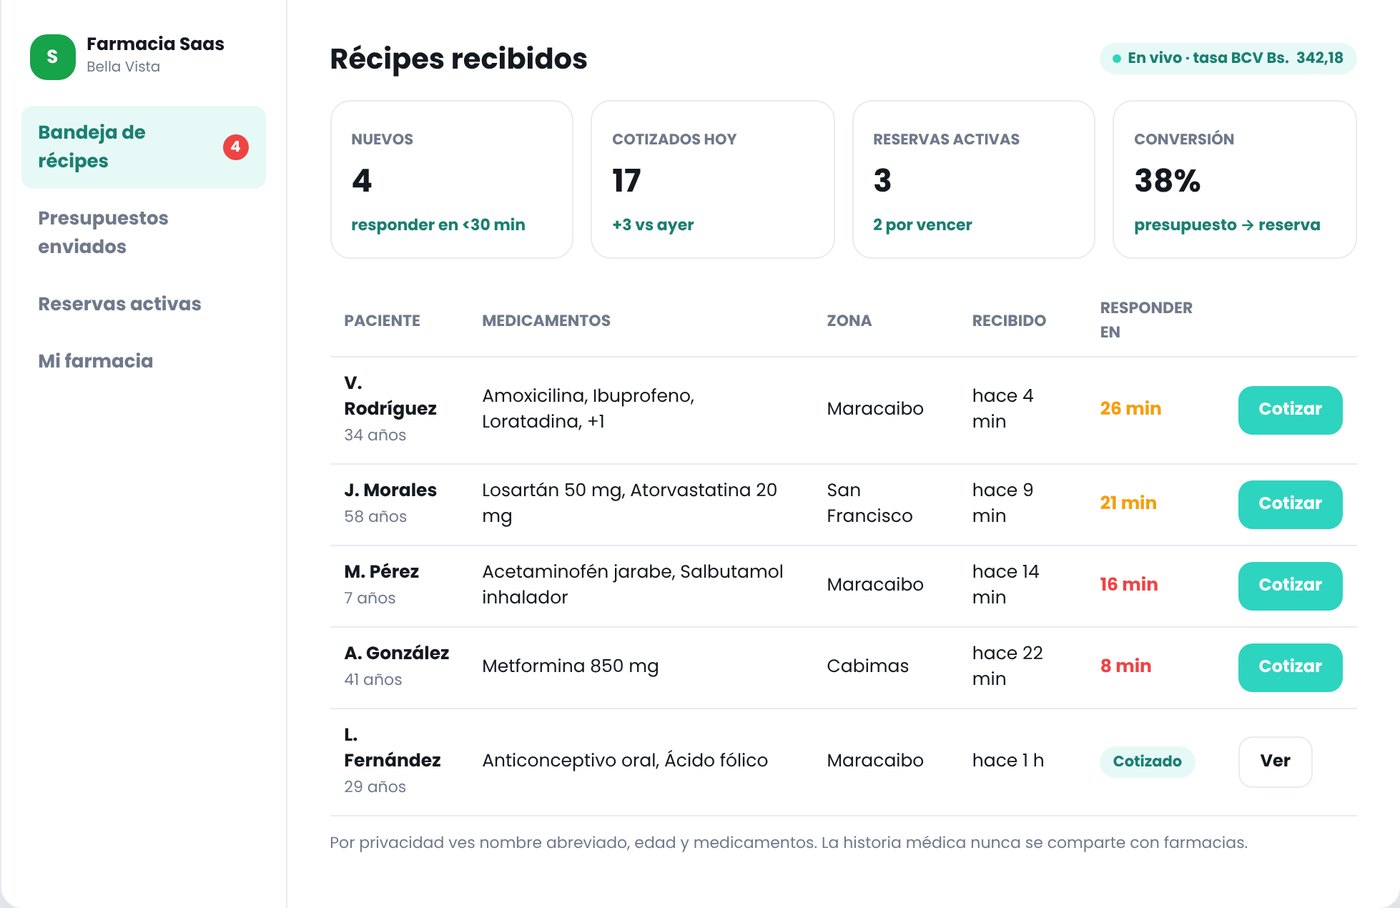Click the 'Cabimas' zone cell
The width and height of the screenshot is (1400, 908).
tap(868, 666)
